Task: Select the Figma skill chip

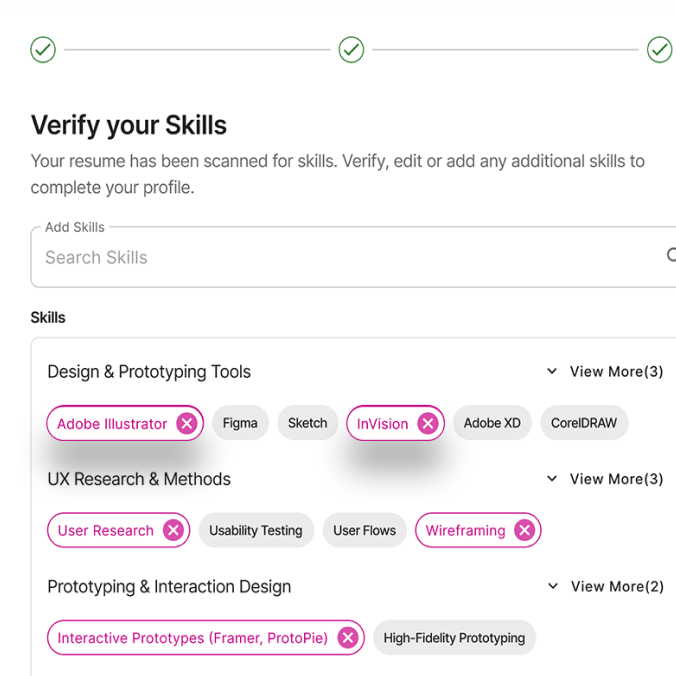Action: point(240,423)
